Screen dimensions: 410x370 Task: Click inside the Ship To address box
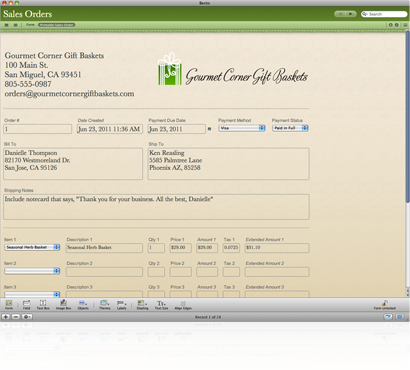pos(229,164)
